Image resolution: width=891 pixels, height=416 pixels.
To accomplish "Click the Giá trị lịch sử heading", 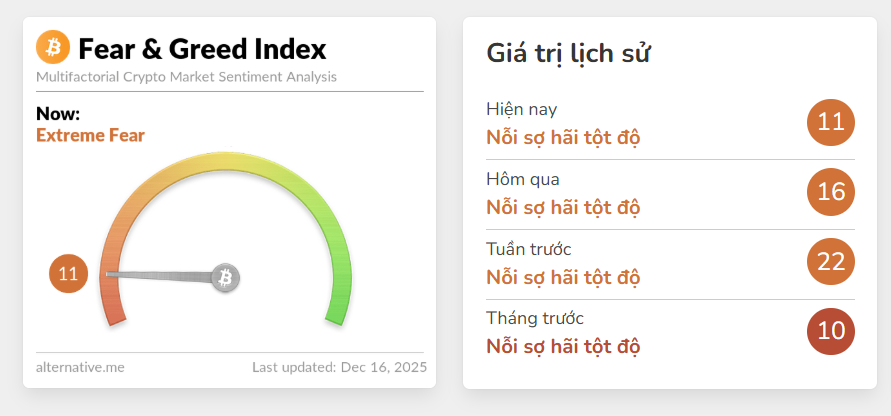I will pos(570,53).
